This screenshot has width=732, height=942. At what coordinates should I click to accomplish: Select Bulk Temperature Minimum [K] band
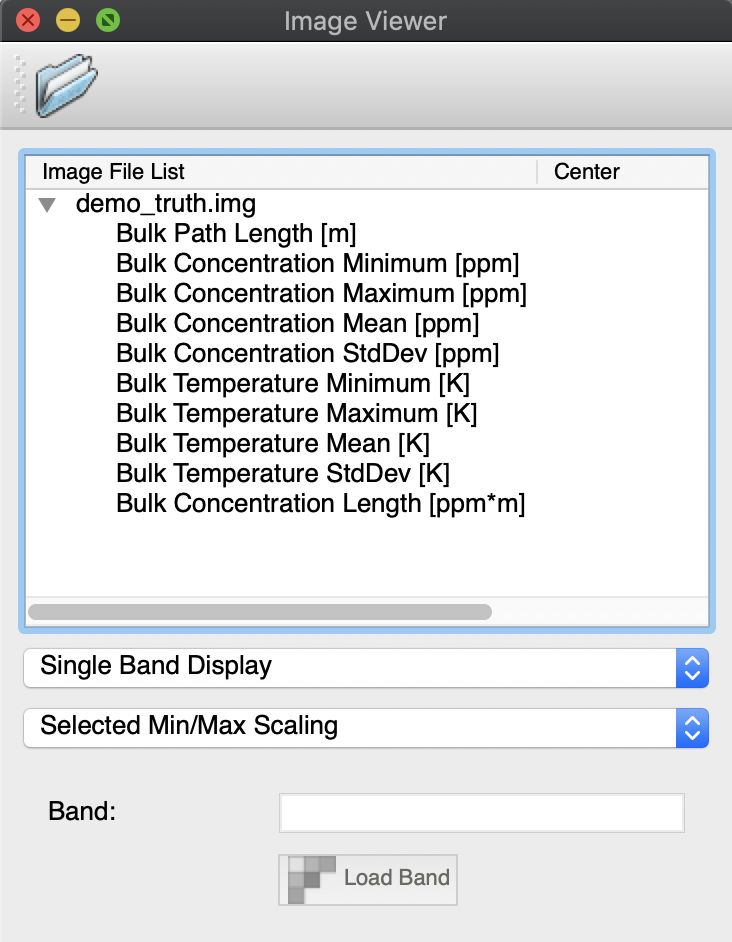pyautogui.click(x=293, y=384)
